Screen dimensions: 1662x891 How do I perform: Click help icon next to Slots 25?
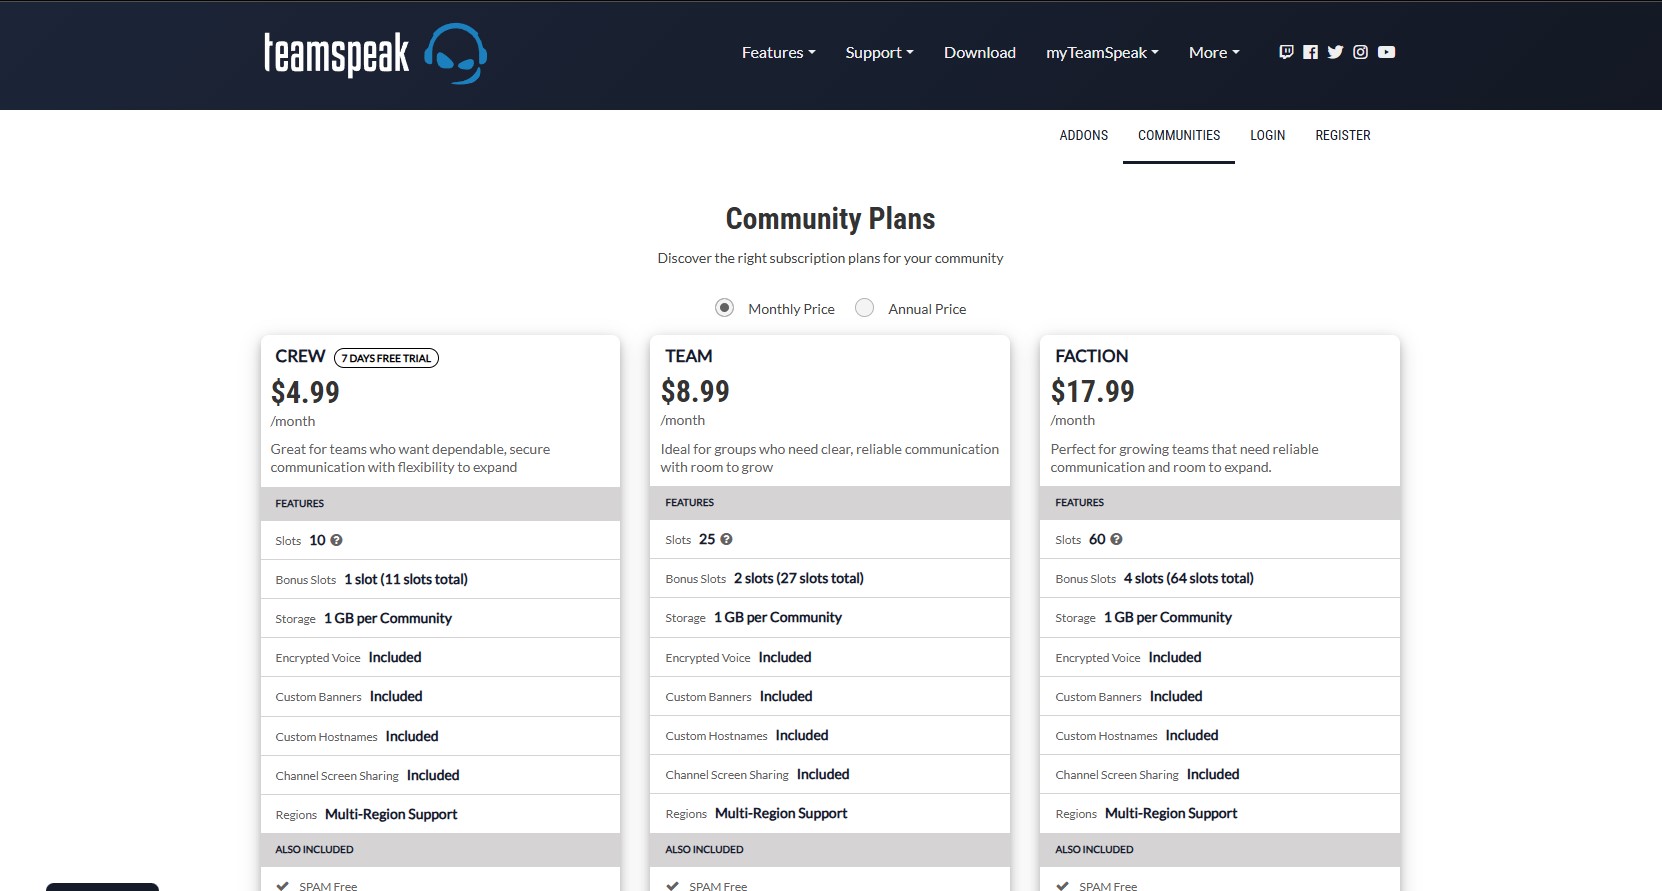click(x=726, y=539)
